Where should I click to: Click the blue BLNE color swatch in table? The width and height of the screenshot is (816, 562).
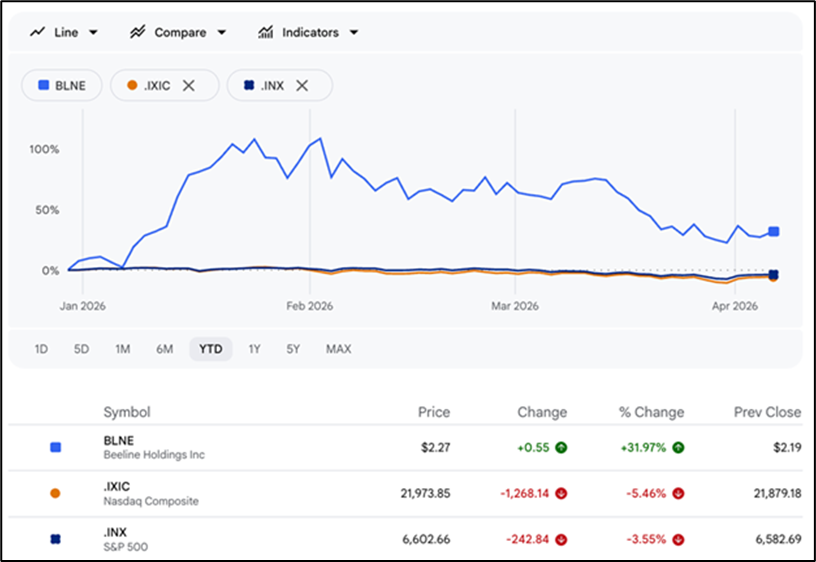[56, 448]
